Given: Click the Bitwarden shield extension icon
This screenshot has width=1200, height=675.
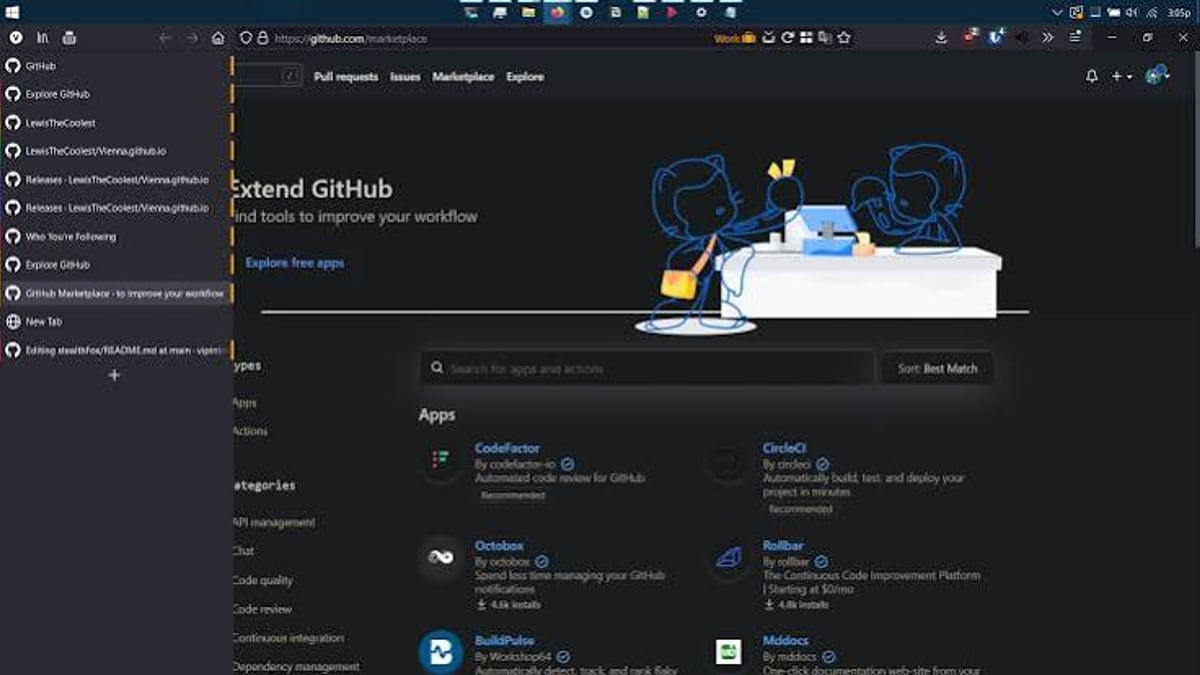Looking at the screenshot, I should click(x=996, y=38).
